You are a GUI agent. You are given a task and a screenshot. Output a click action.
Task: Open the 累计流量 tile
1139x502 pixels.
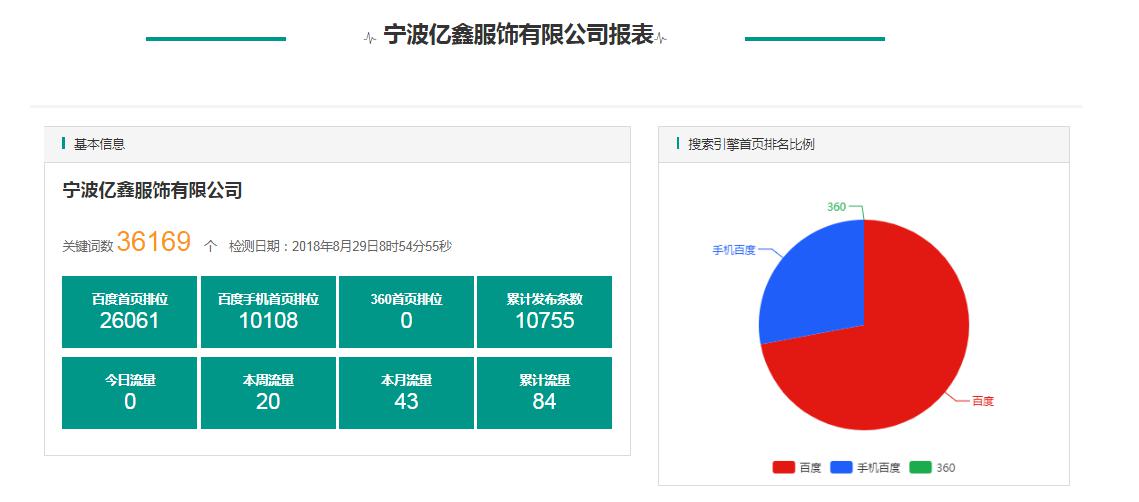pos(544,393)
